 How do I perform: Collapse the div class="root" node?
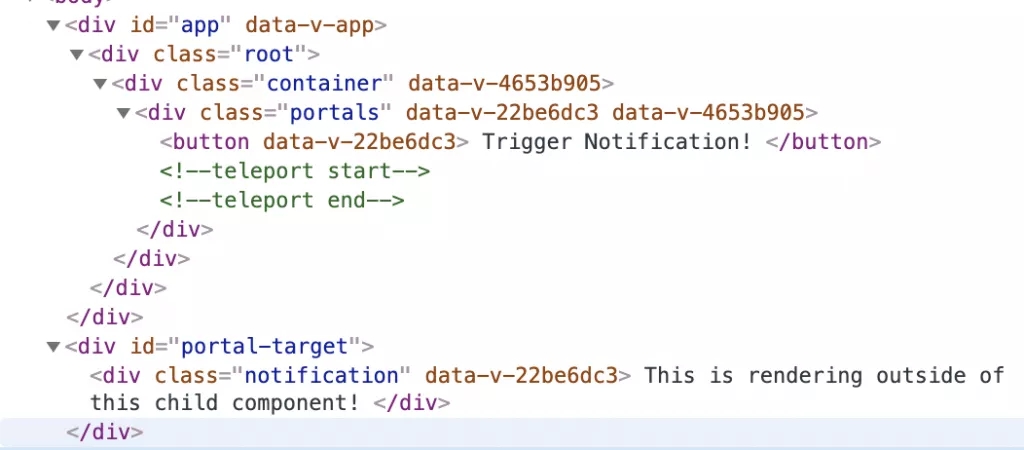(77, 54)
